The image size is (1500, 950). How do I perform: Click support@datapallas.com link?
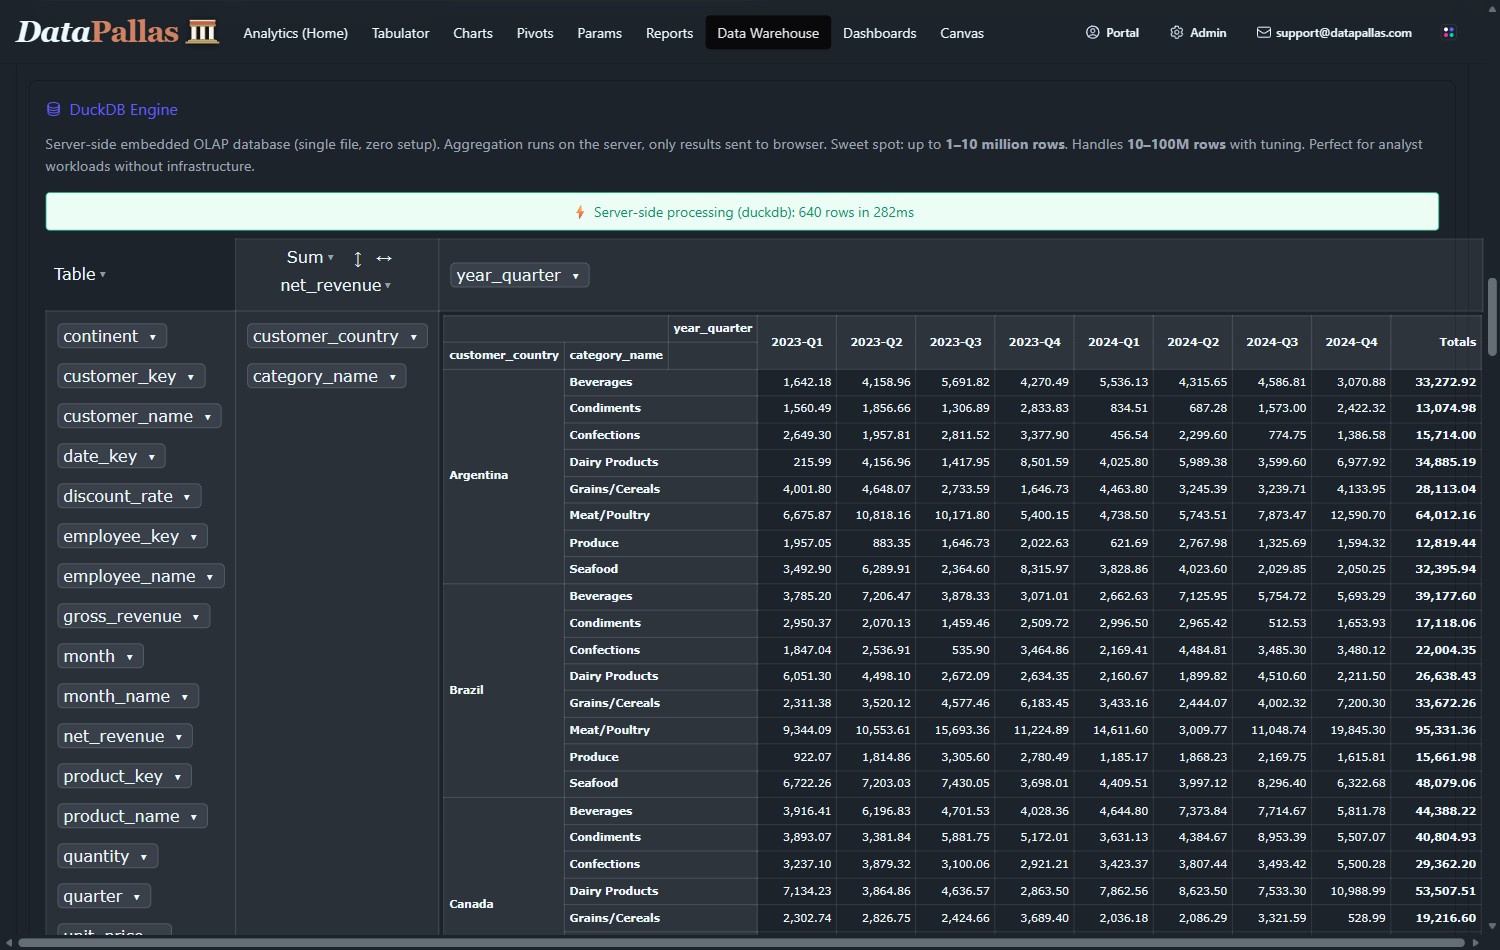[x=1334, y=32]
